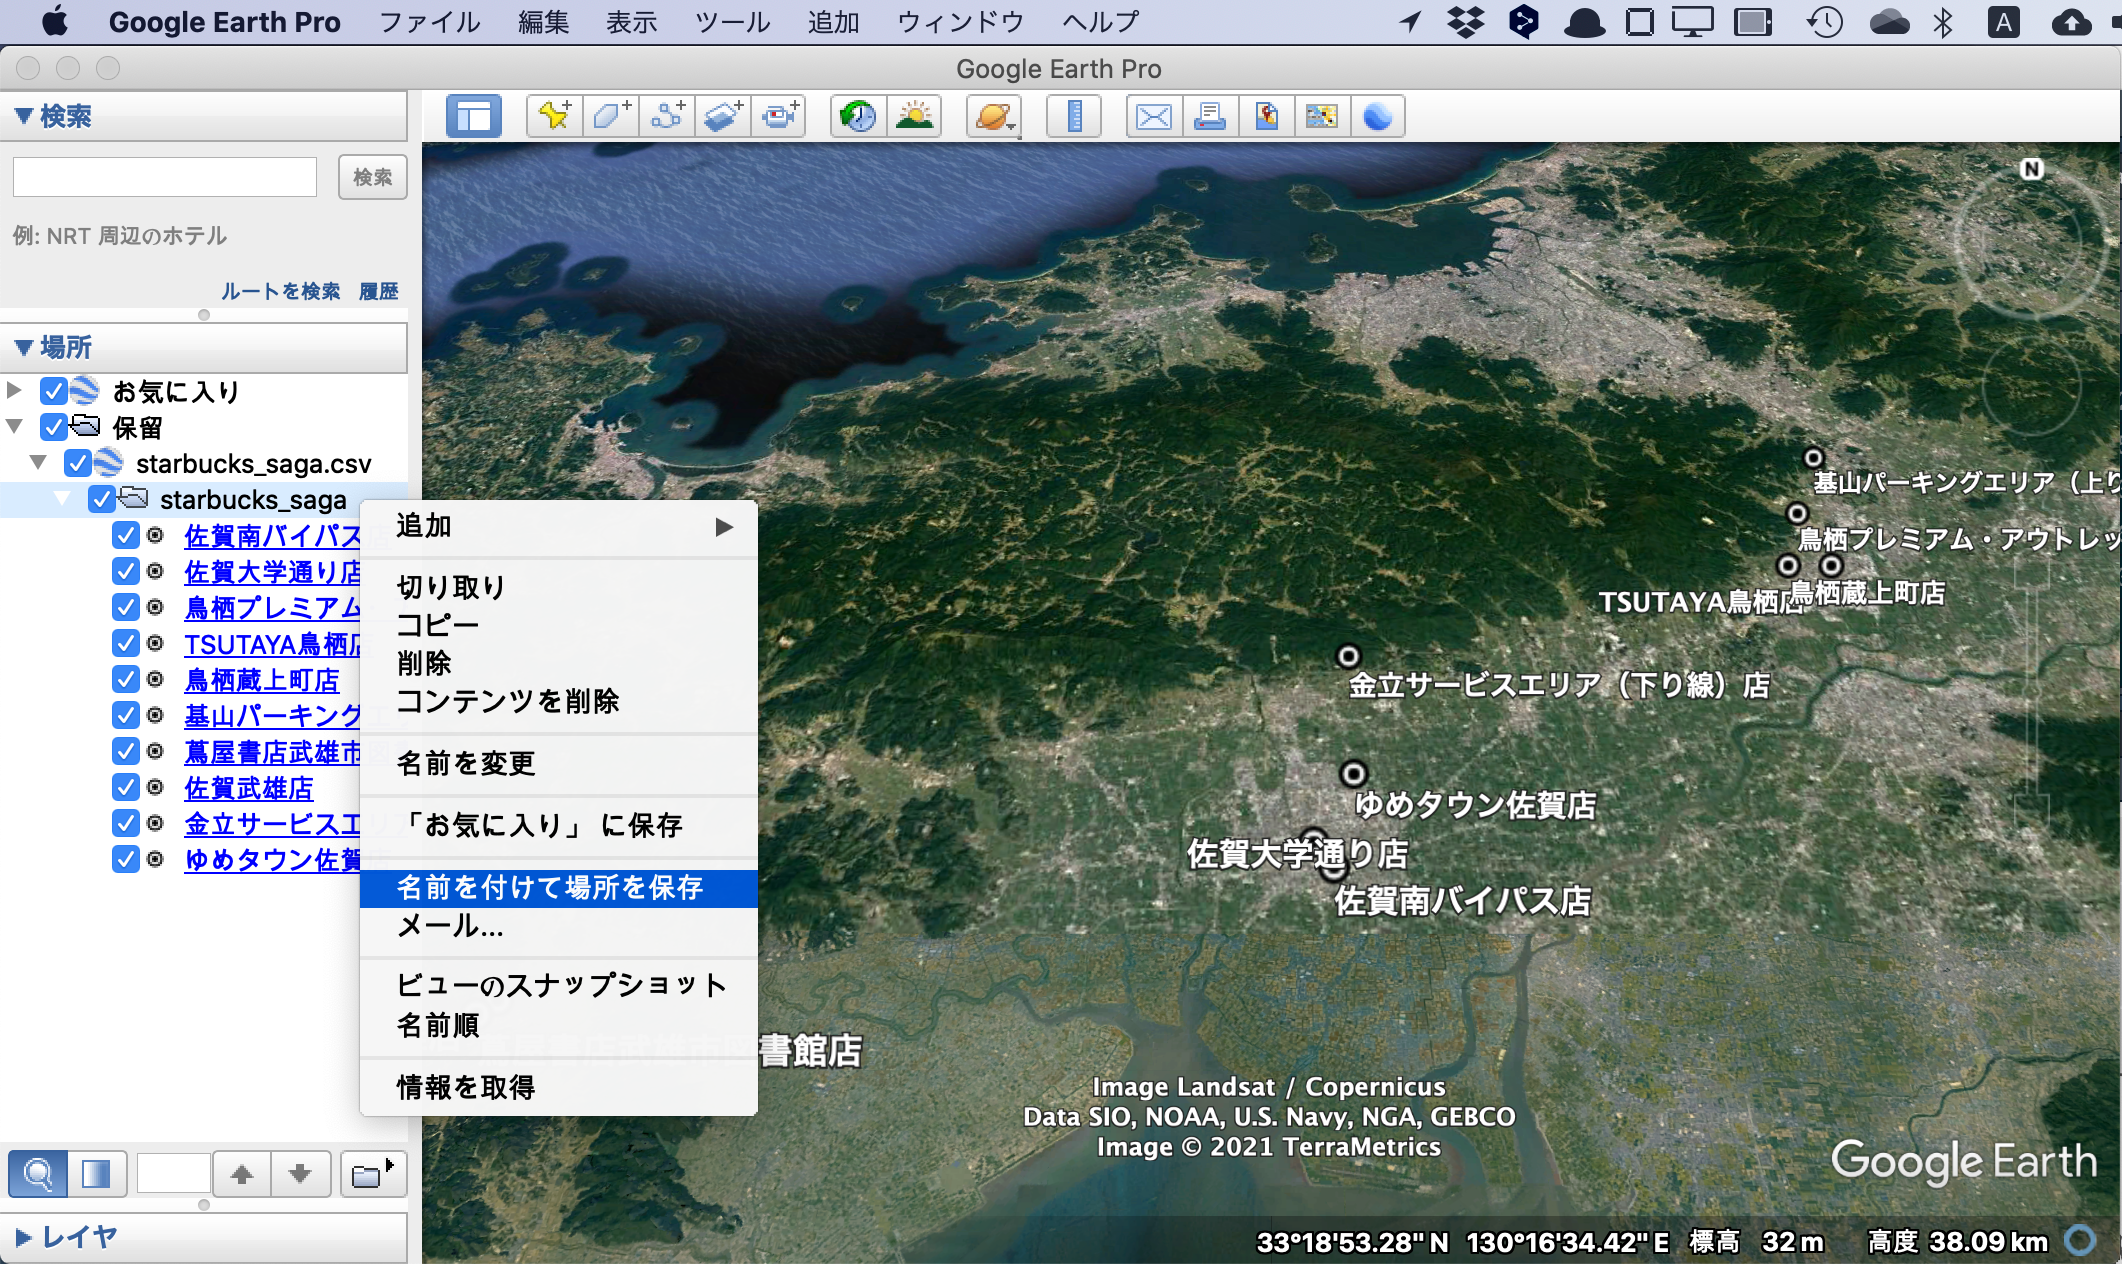2122x1264 pixels.
Task: Click the compass North indicator
Action: (2031, 169)
